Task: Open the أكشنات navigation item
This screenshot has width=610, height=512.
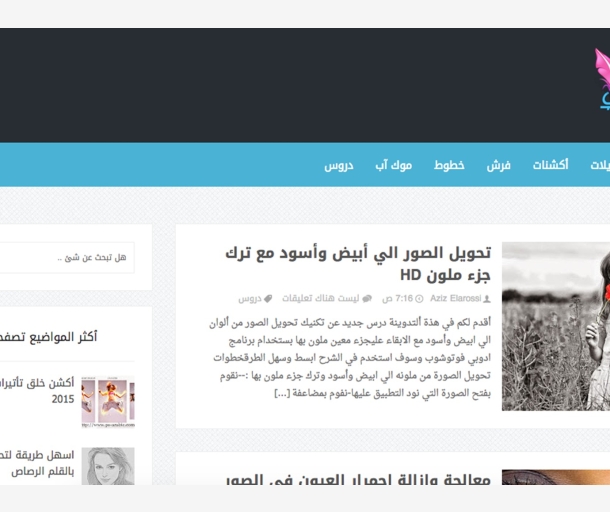Action: [550, 165]
